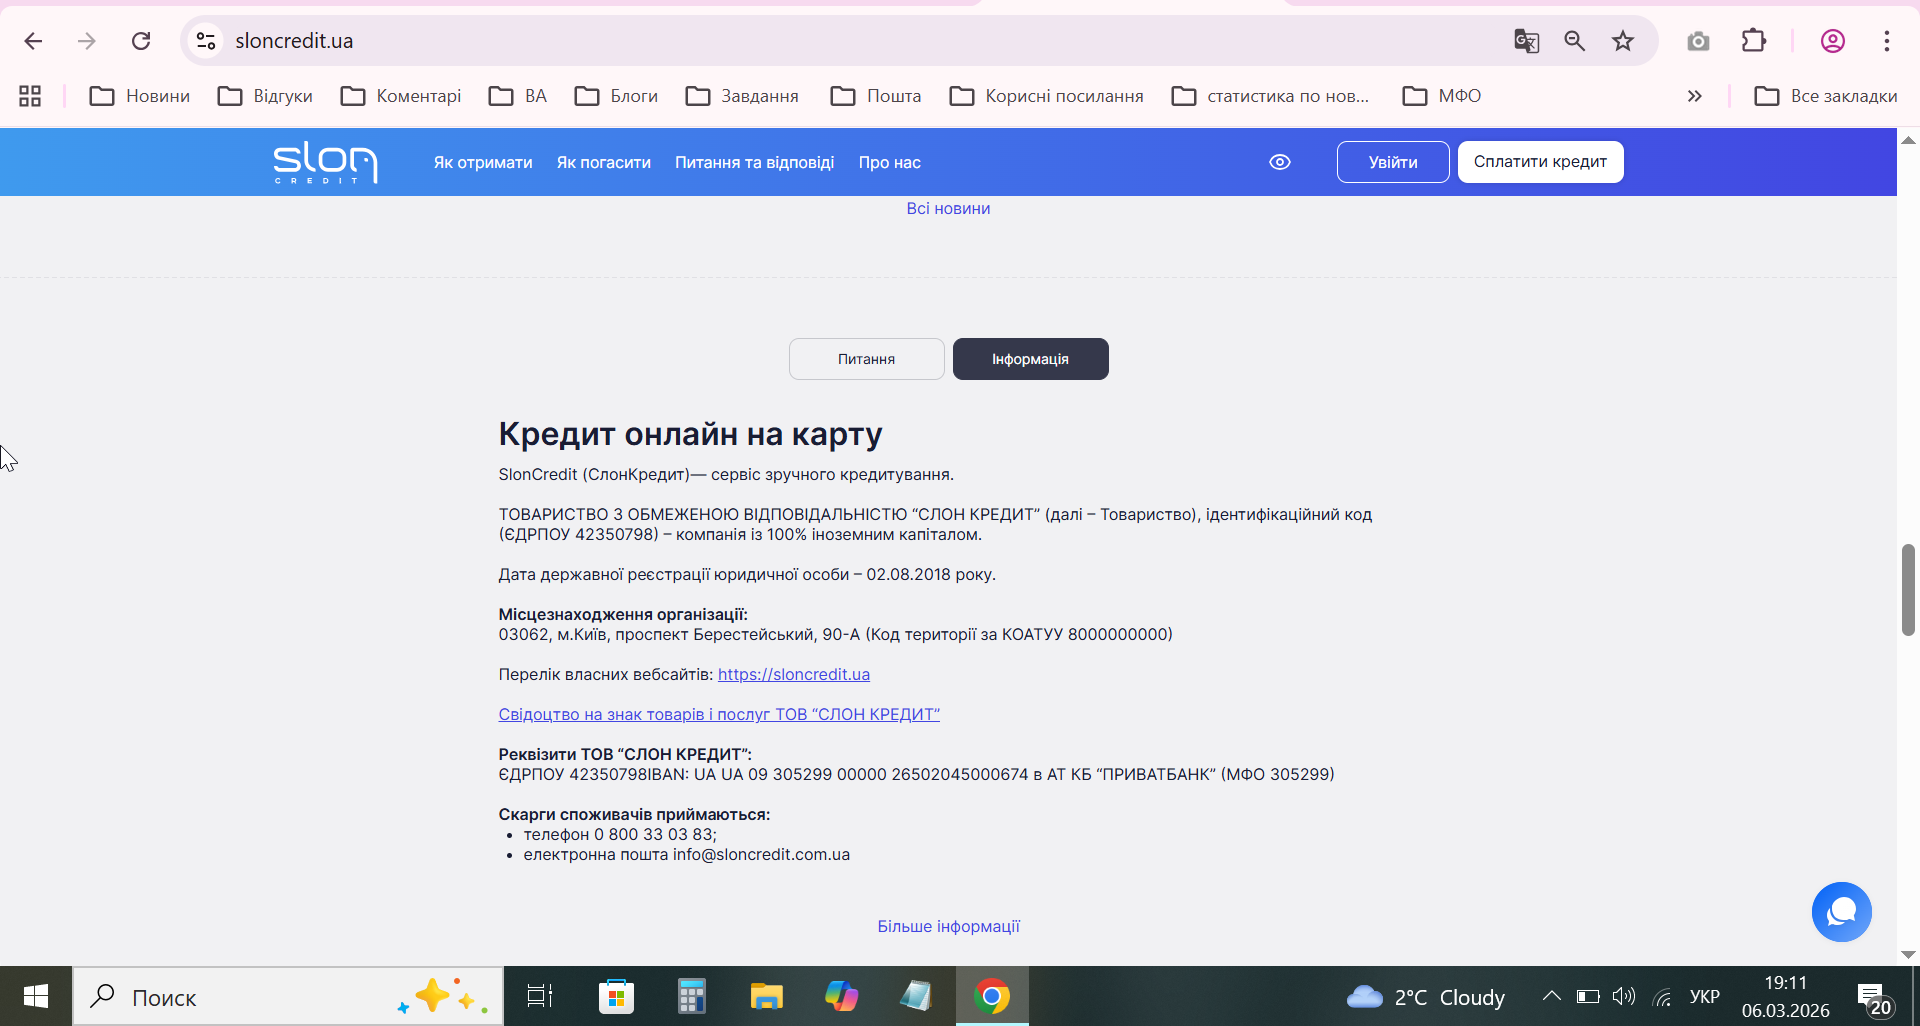This screenshot has width=1920, height=1026.
Task: Open the Блоги bookmarks folder
Action: click(617, 96)
